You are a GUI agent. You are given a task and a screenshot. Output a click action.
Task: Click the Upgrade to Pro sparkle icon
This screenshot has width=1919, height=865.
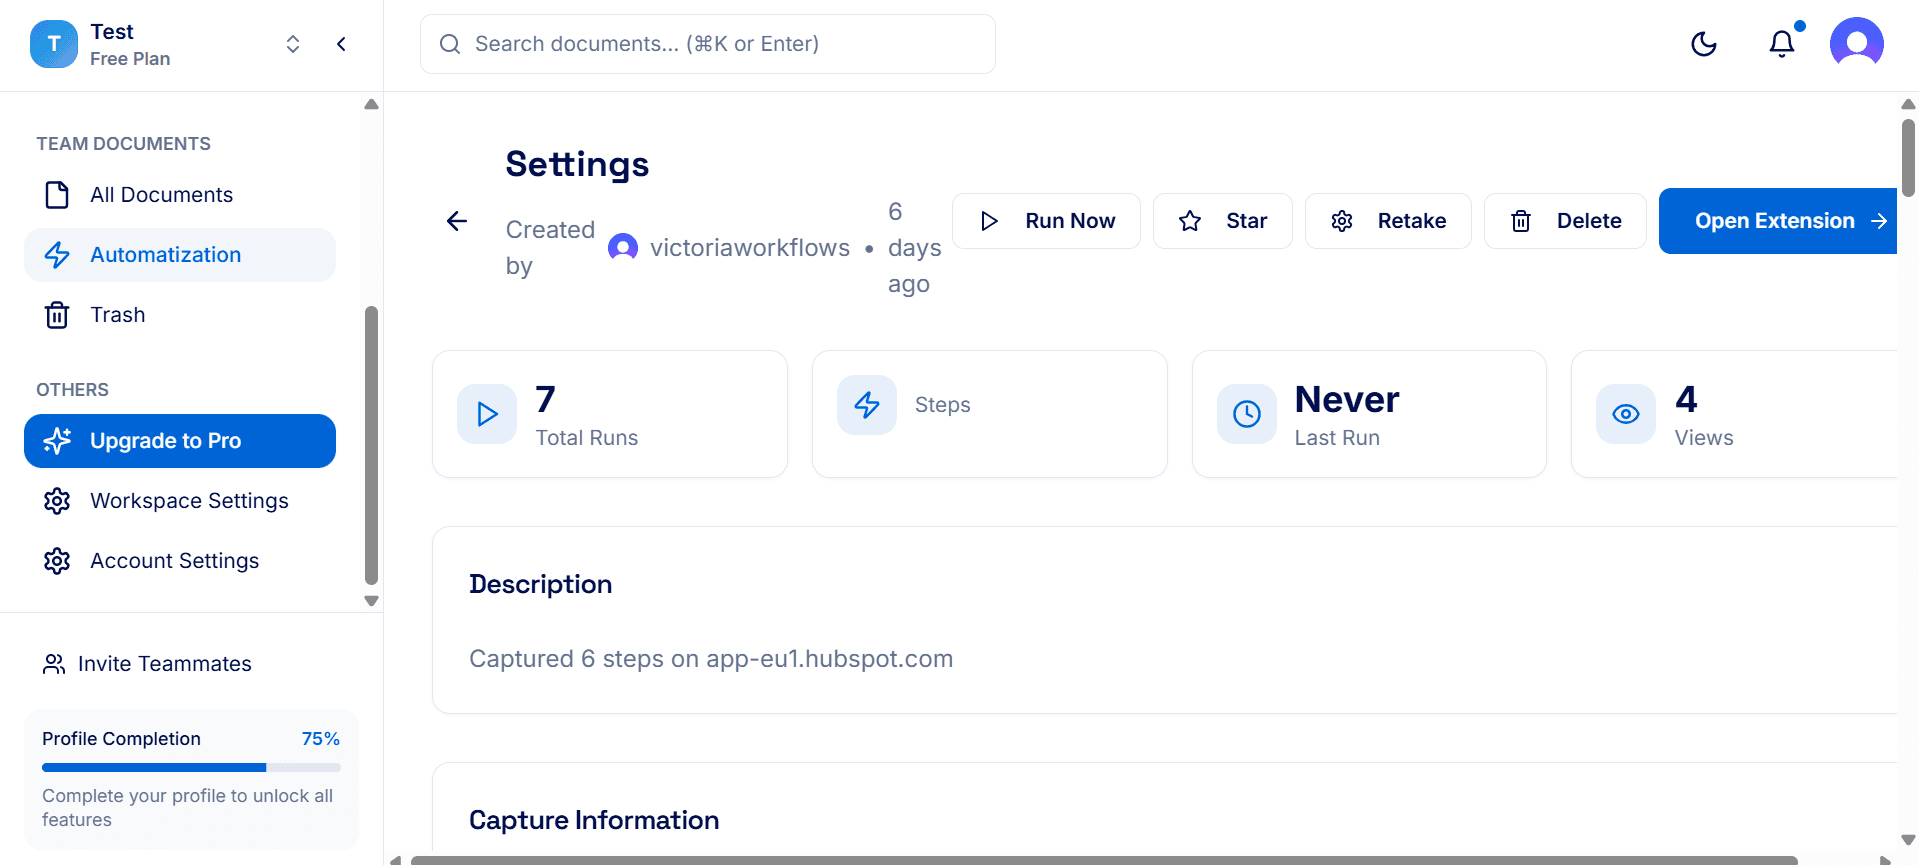[57, 441]
